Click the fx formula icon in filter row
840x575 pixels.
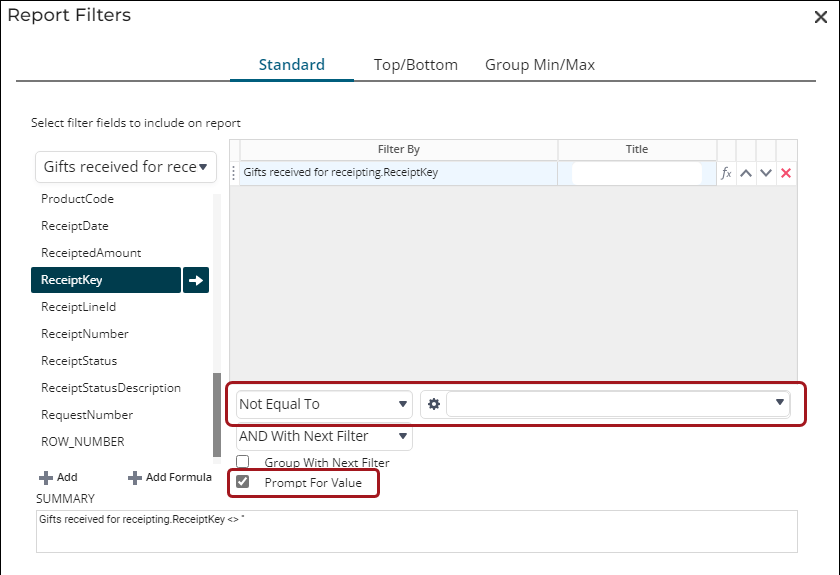click(x=726, y=173)
